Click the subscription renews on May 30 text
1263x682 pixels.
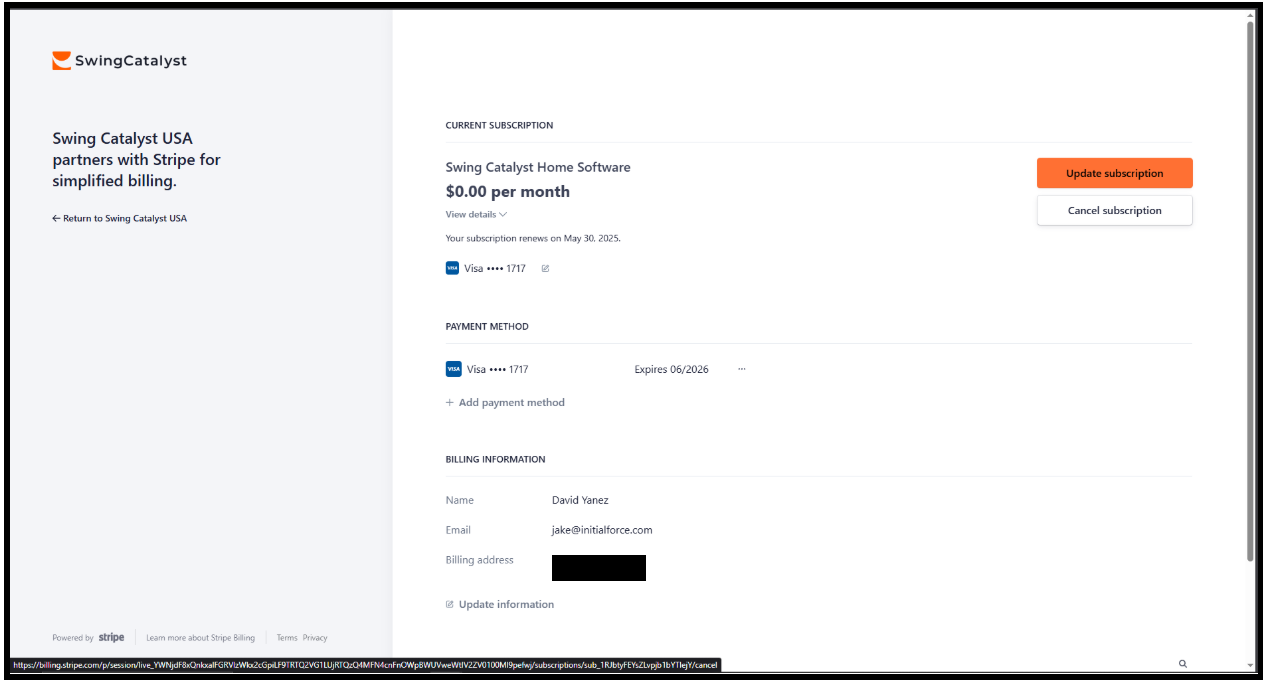coord(533,238)
